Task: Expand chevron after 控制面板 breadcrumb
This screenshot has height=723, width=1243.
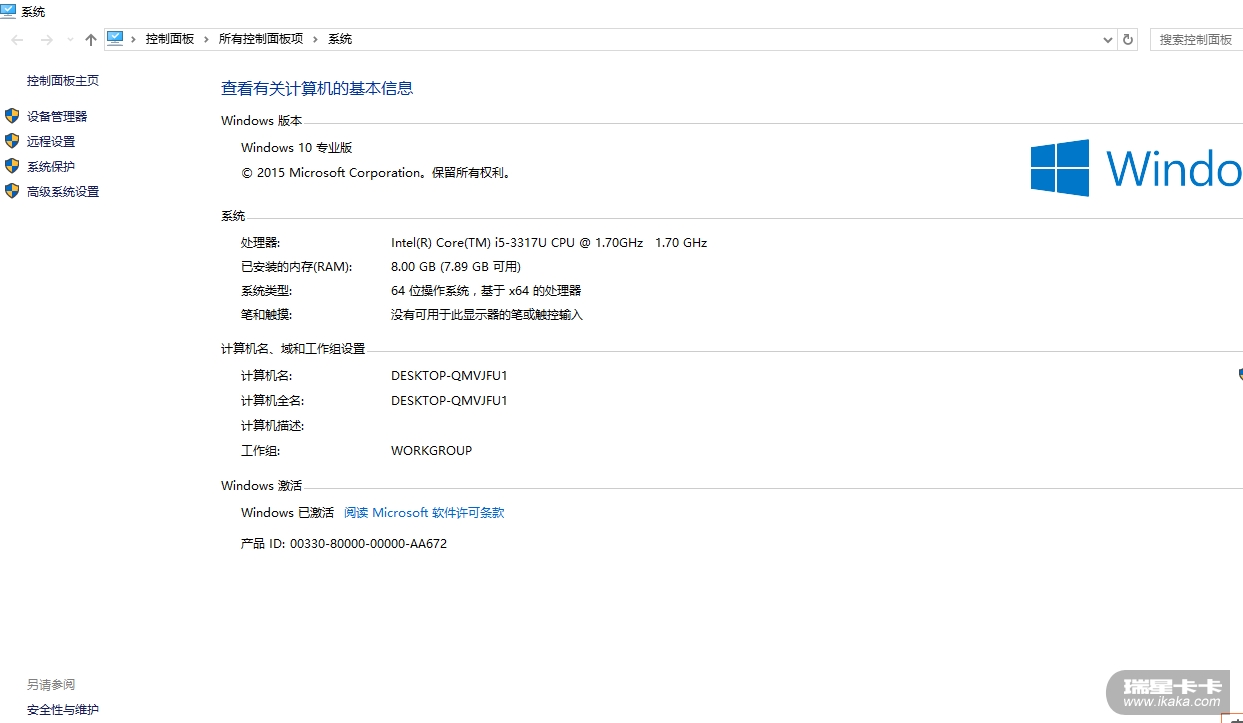Action: [x=207, y=39]
